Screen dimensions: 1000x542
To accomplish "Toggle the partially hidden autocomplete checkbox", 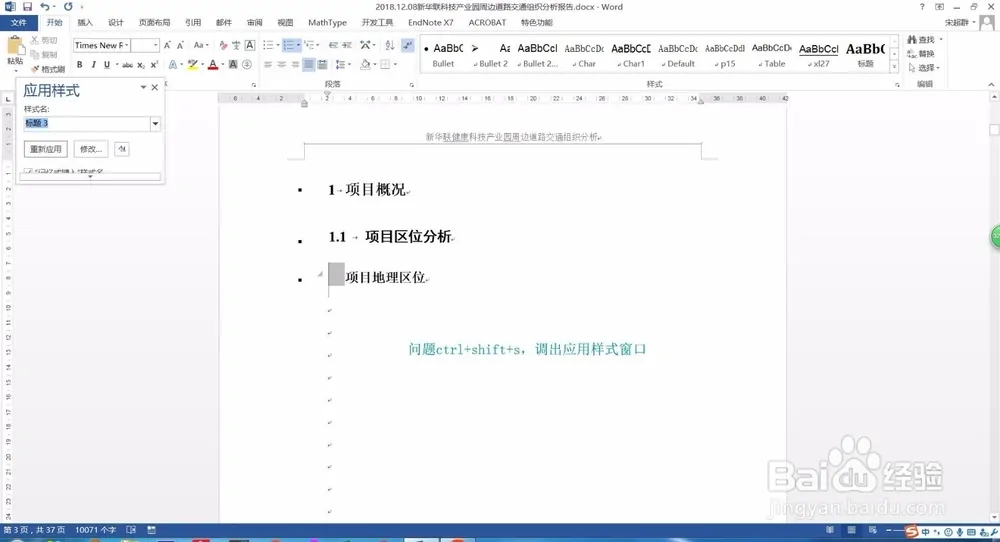I will click(28, 171).
